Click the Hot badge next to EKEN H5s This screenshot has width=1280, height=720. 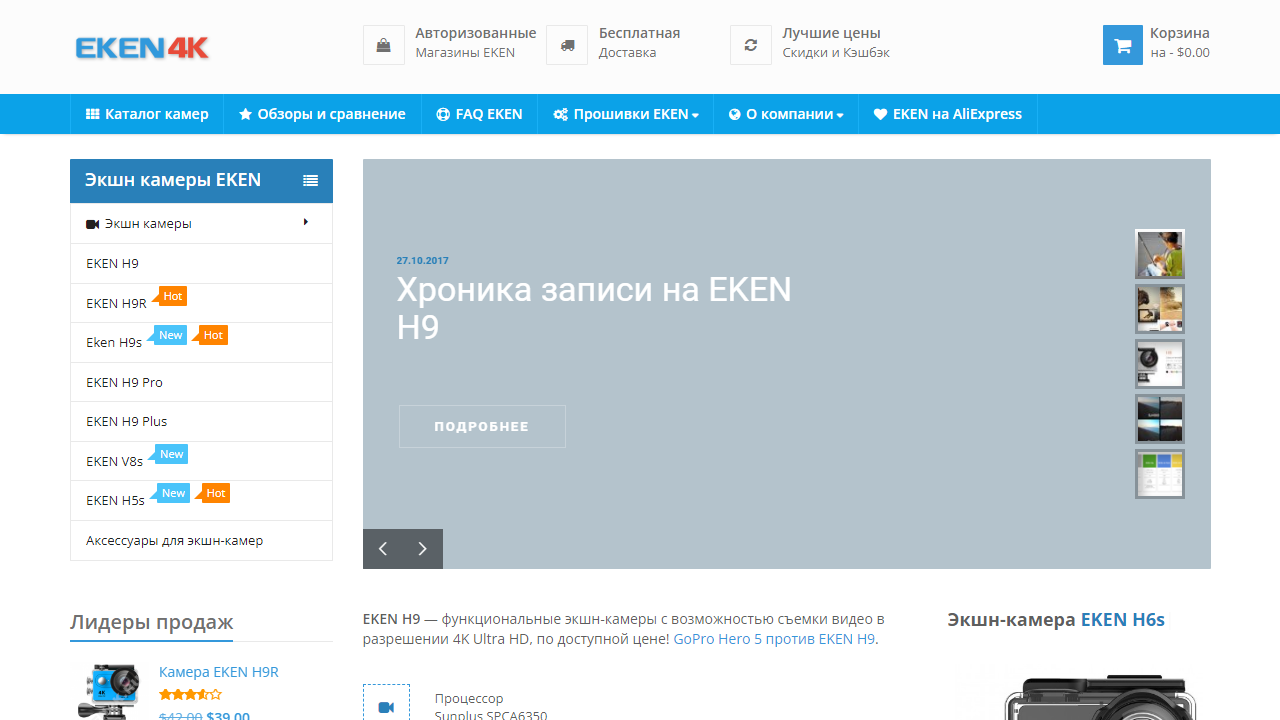coord(215,493)
